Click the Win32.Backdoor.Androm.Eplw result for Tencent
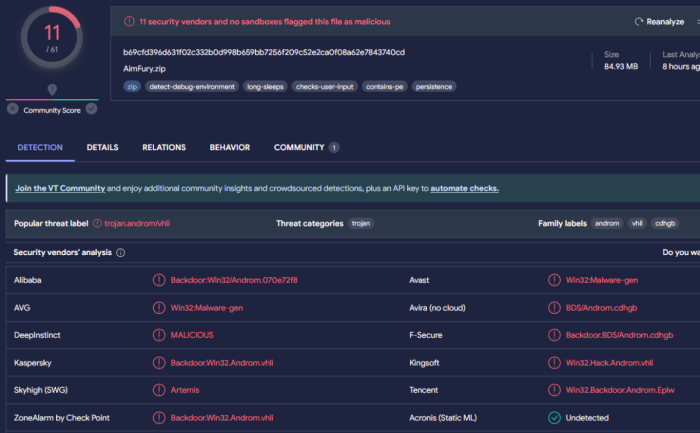The image size is (700, 433). click(620, 390)
